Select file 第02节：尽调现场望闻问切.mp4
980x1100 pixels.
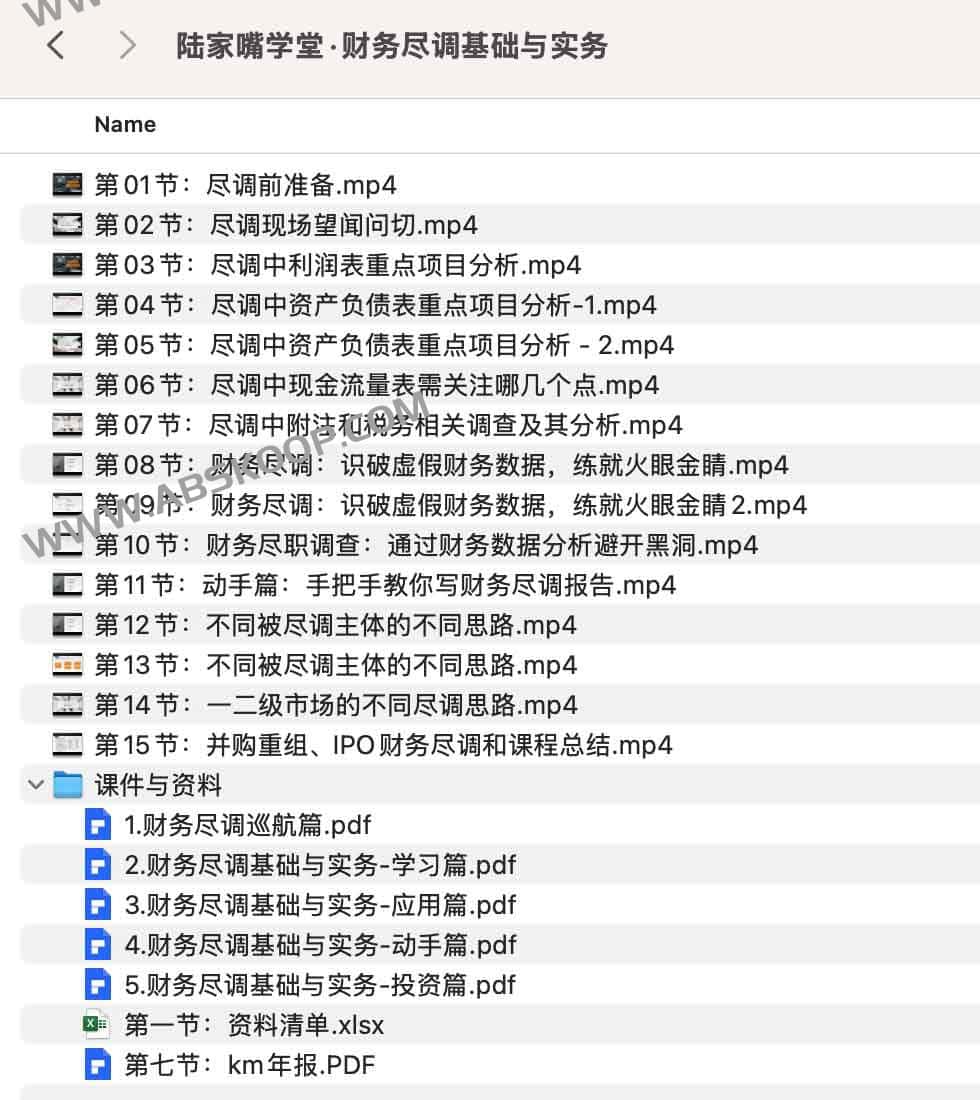(x=285, y=225)
